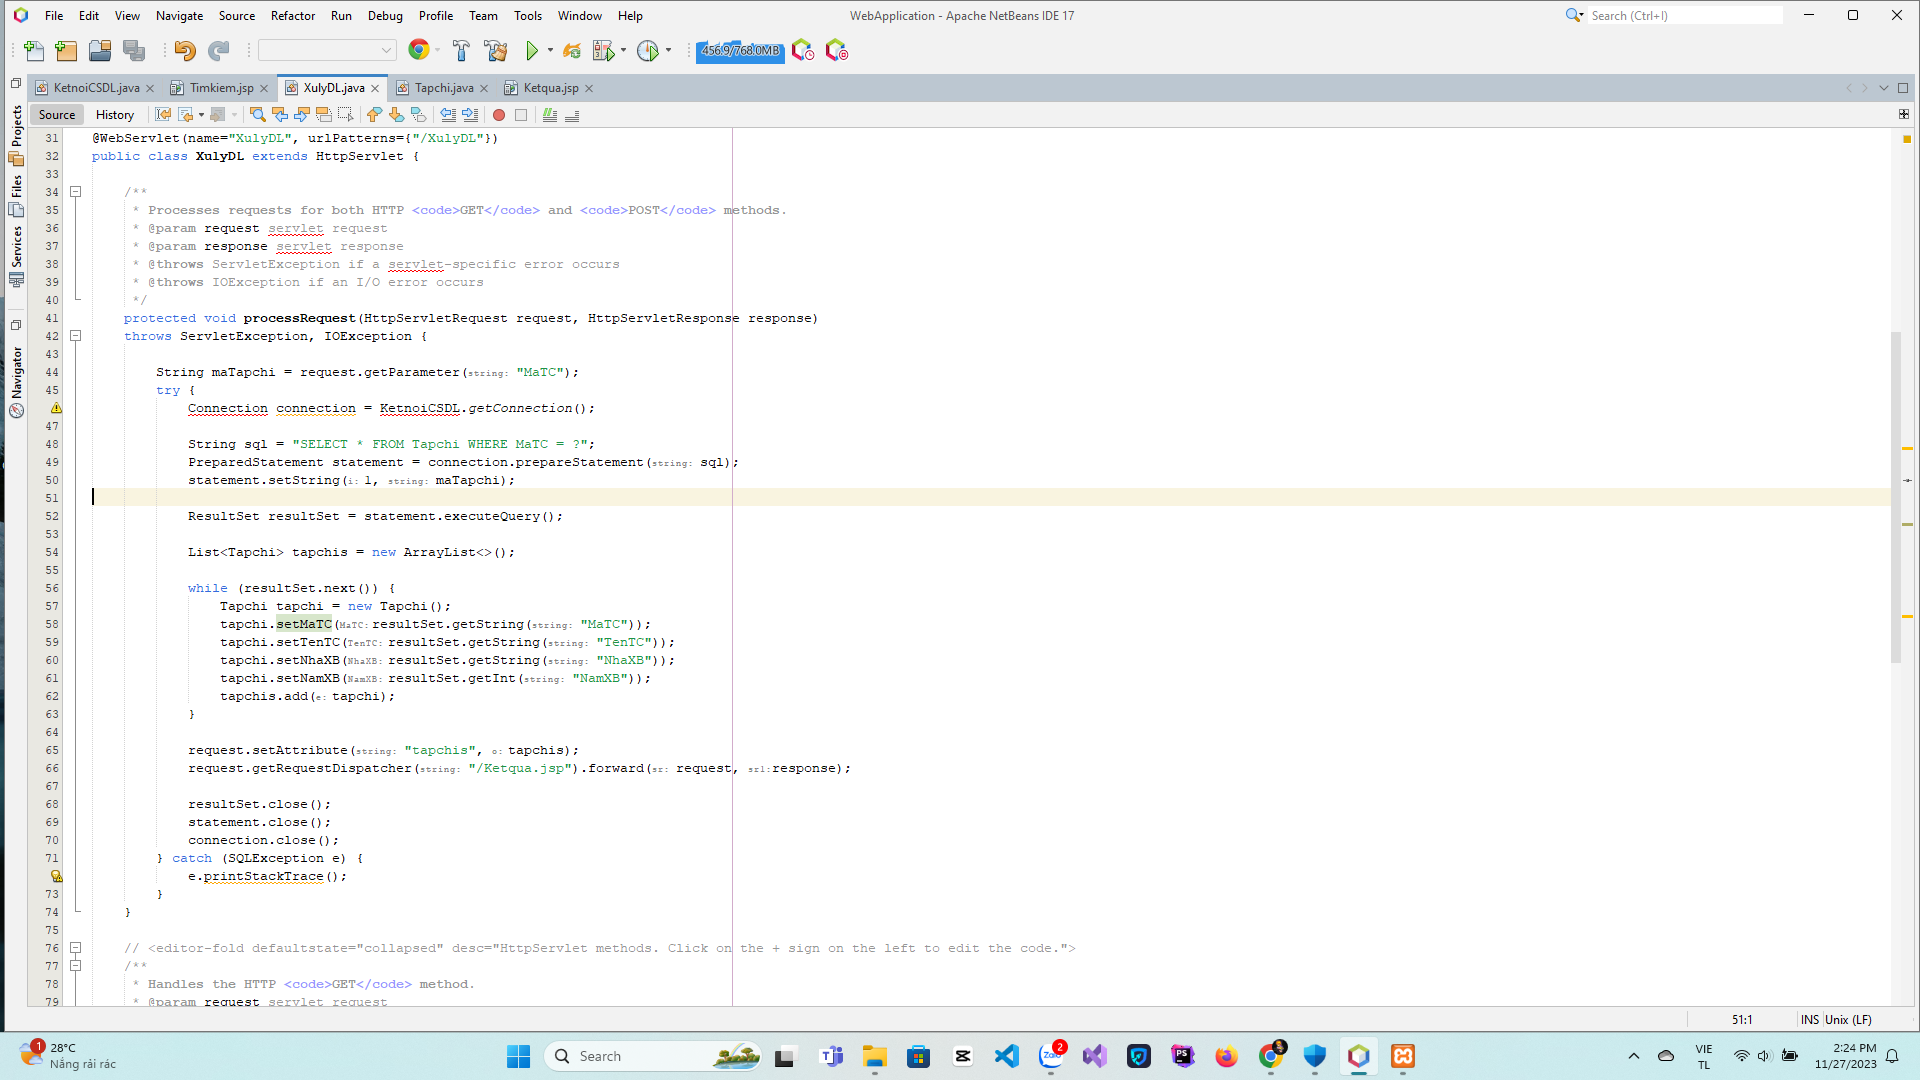Toggle highlight search results icon

(323, 115)
